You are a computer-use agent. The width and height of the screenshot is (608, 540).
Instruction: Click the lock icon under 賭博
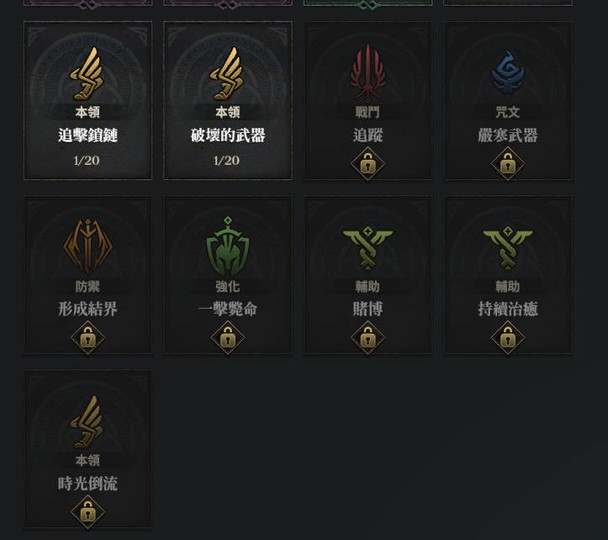pos(368,338)
